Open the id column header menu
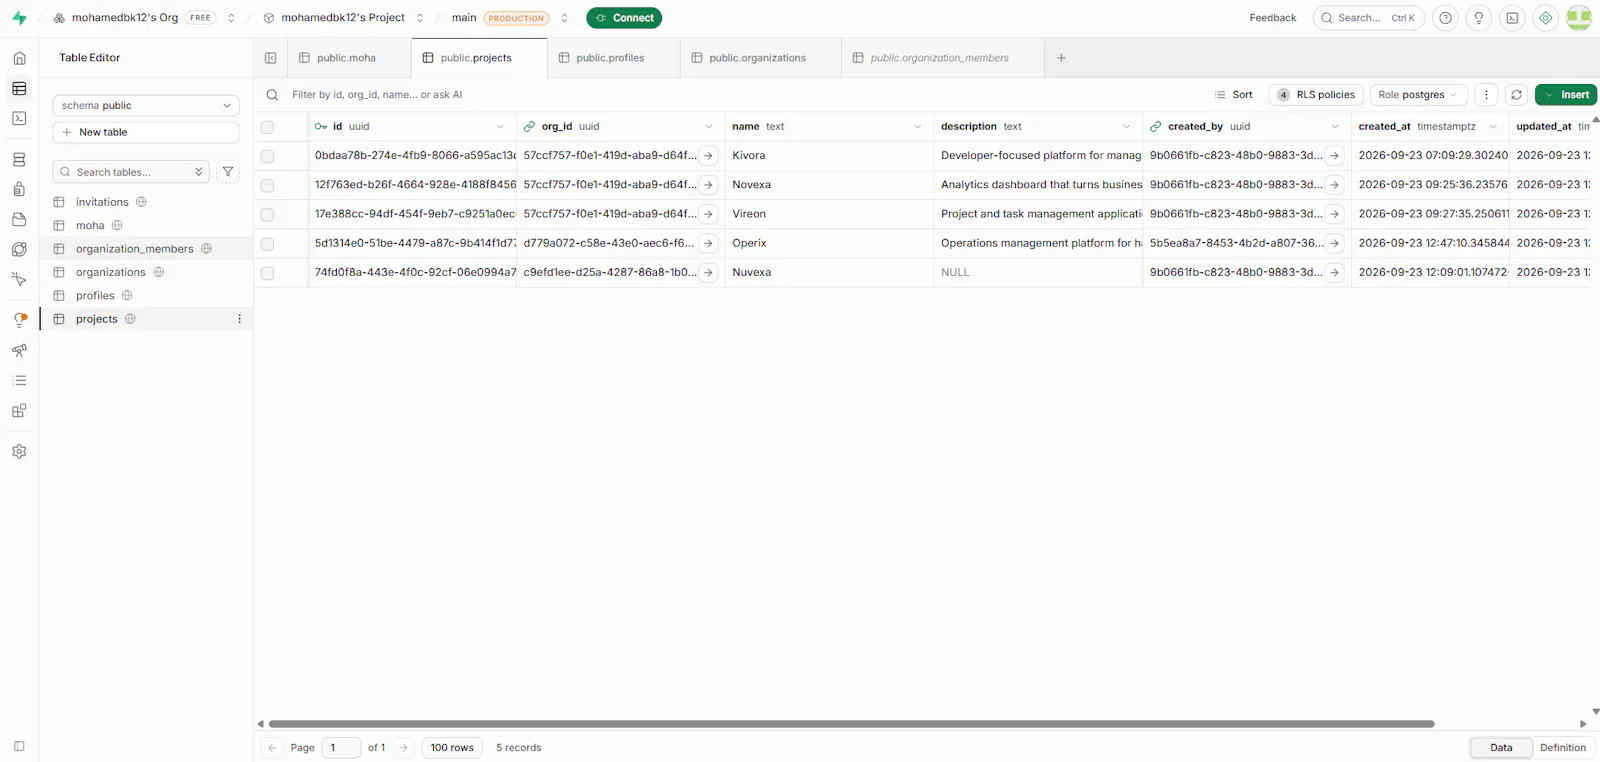The width and height of the screenshot is (1600, 762). 500,127
